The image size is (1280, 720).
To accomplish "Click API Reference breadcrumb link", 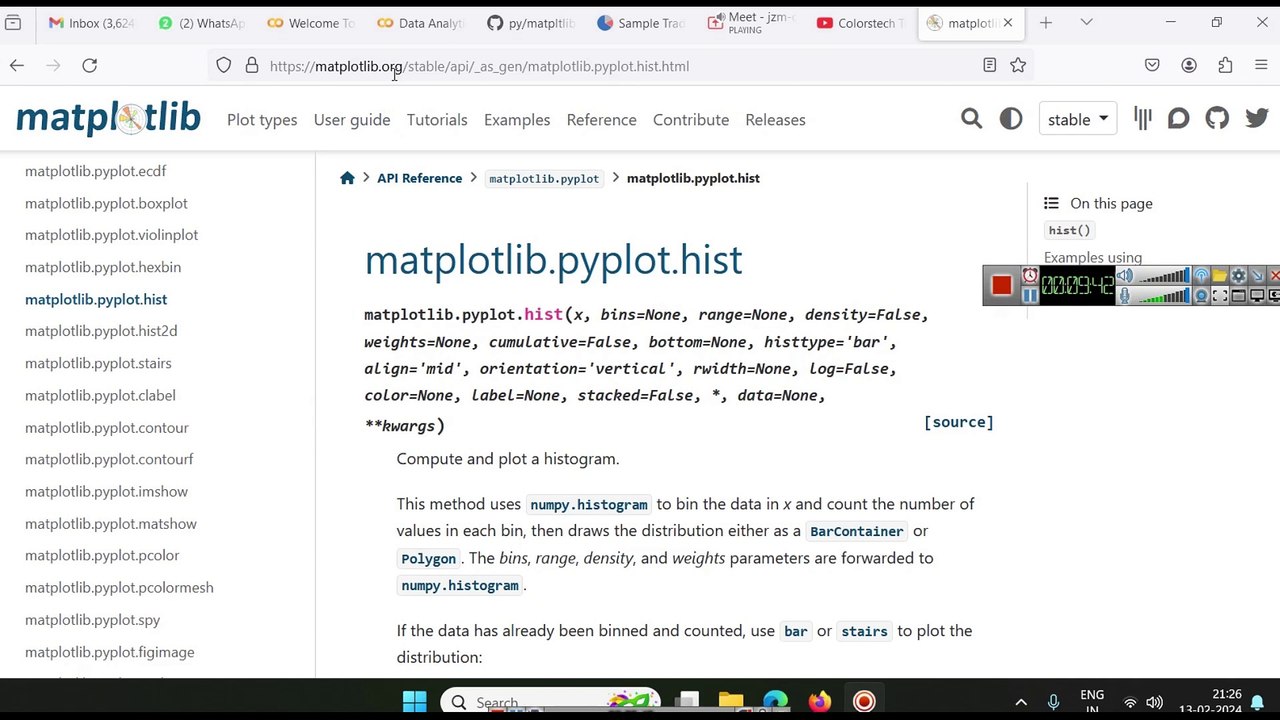I will coord(419,178).
